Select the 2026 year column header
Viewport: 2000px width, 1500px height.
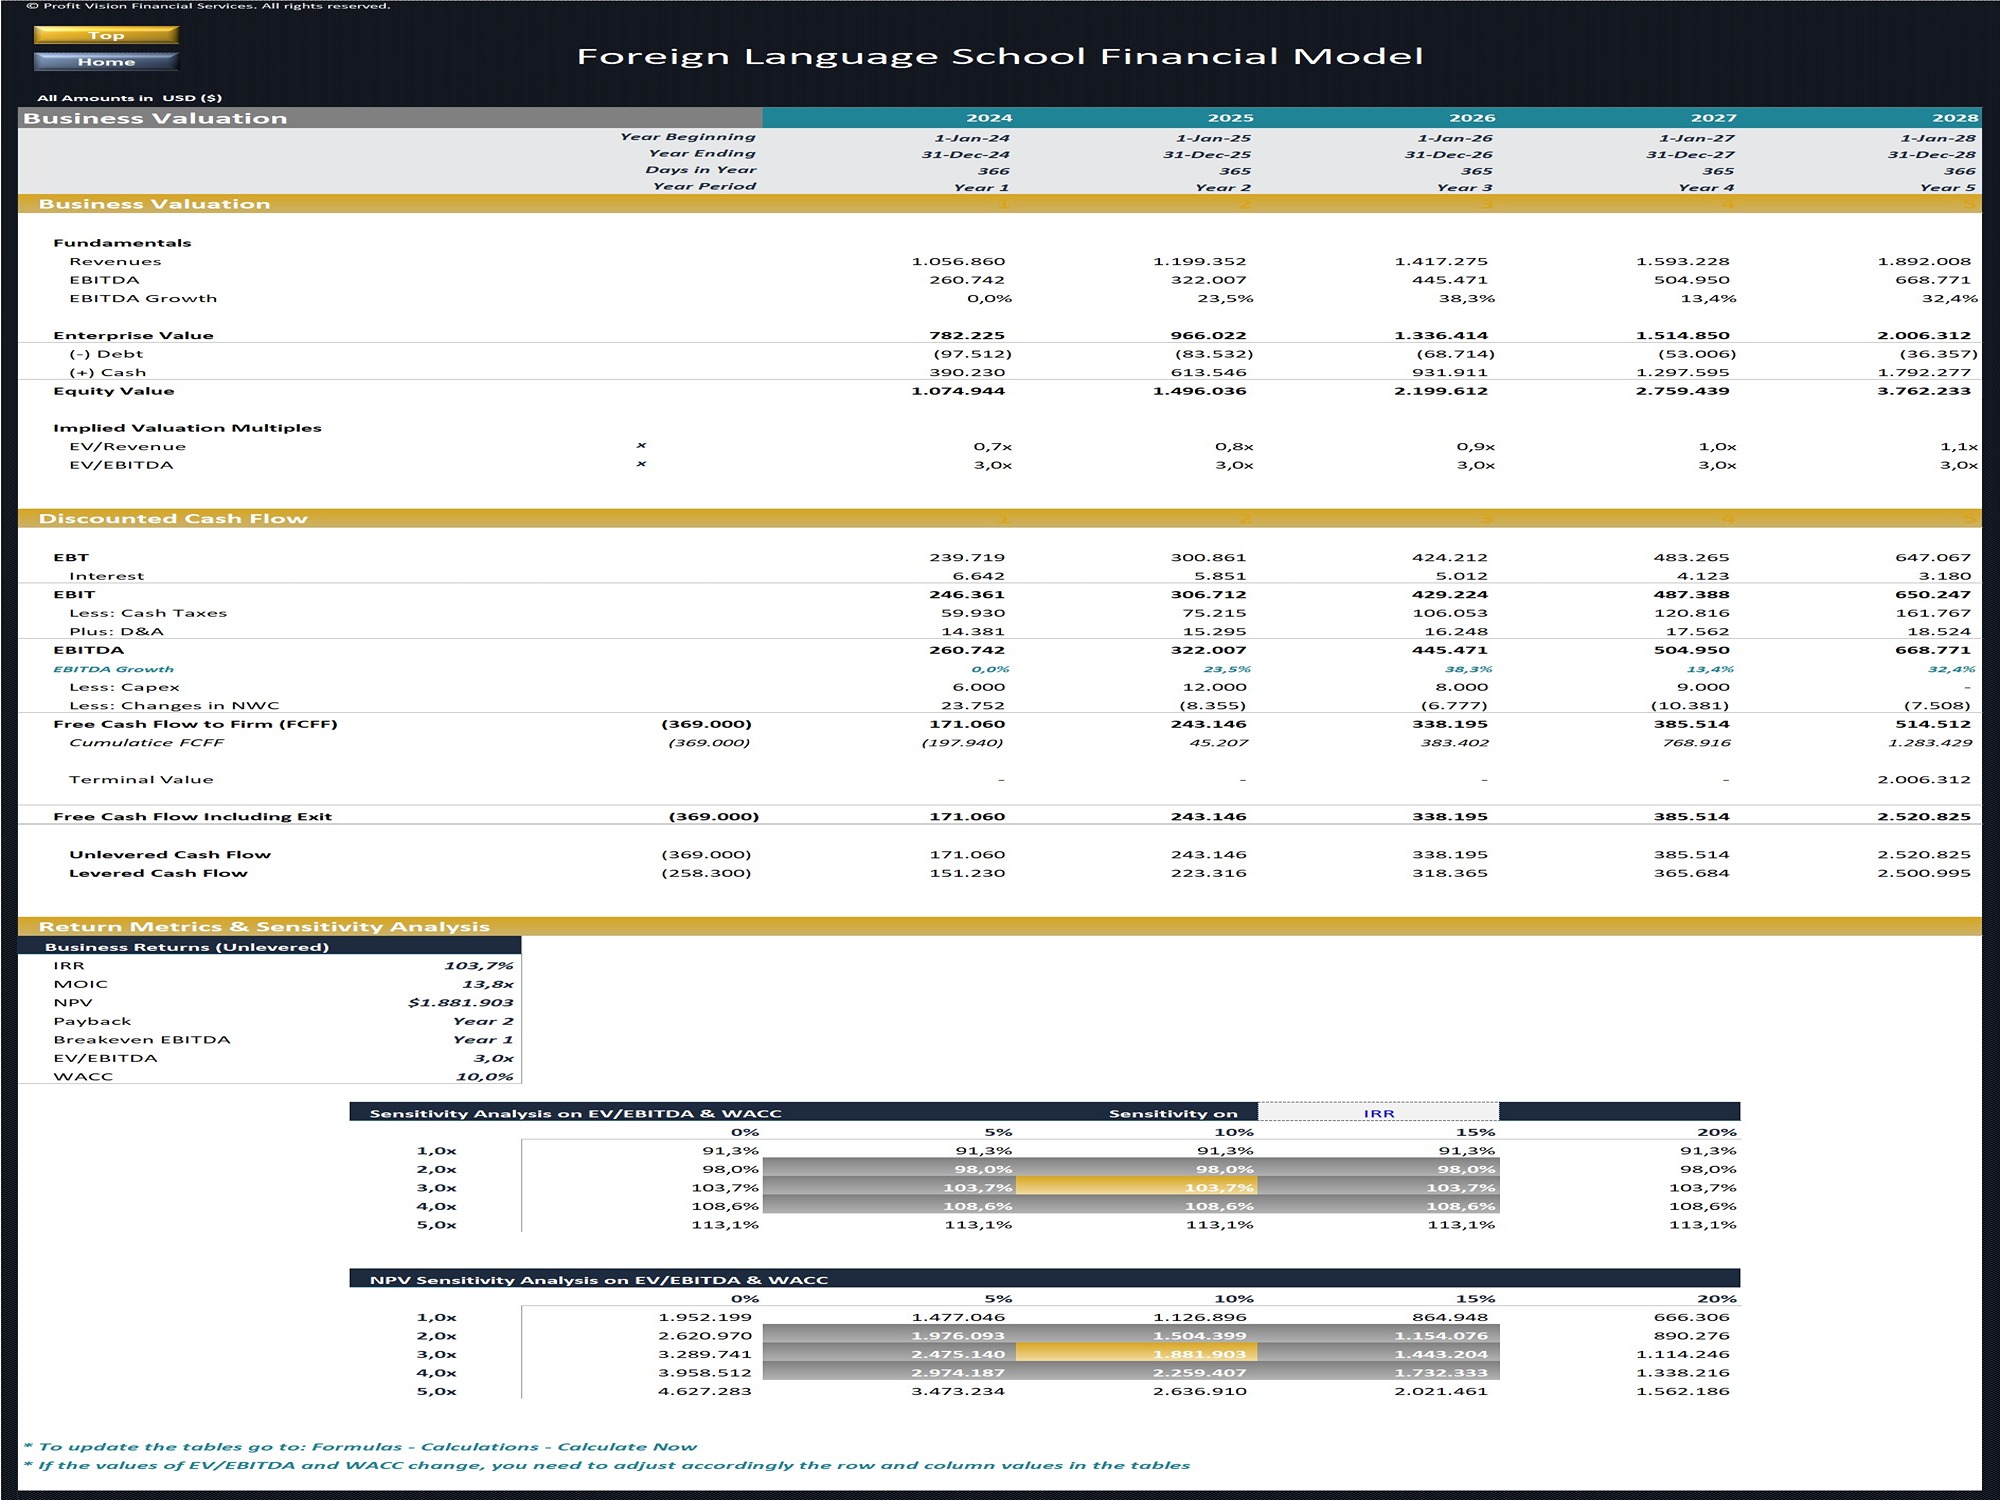(x=1471, y=118)
